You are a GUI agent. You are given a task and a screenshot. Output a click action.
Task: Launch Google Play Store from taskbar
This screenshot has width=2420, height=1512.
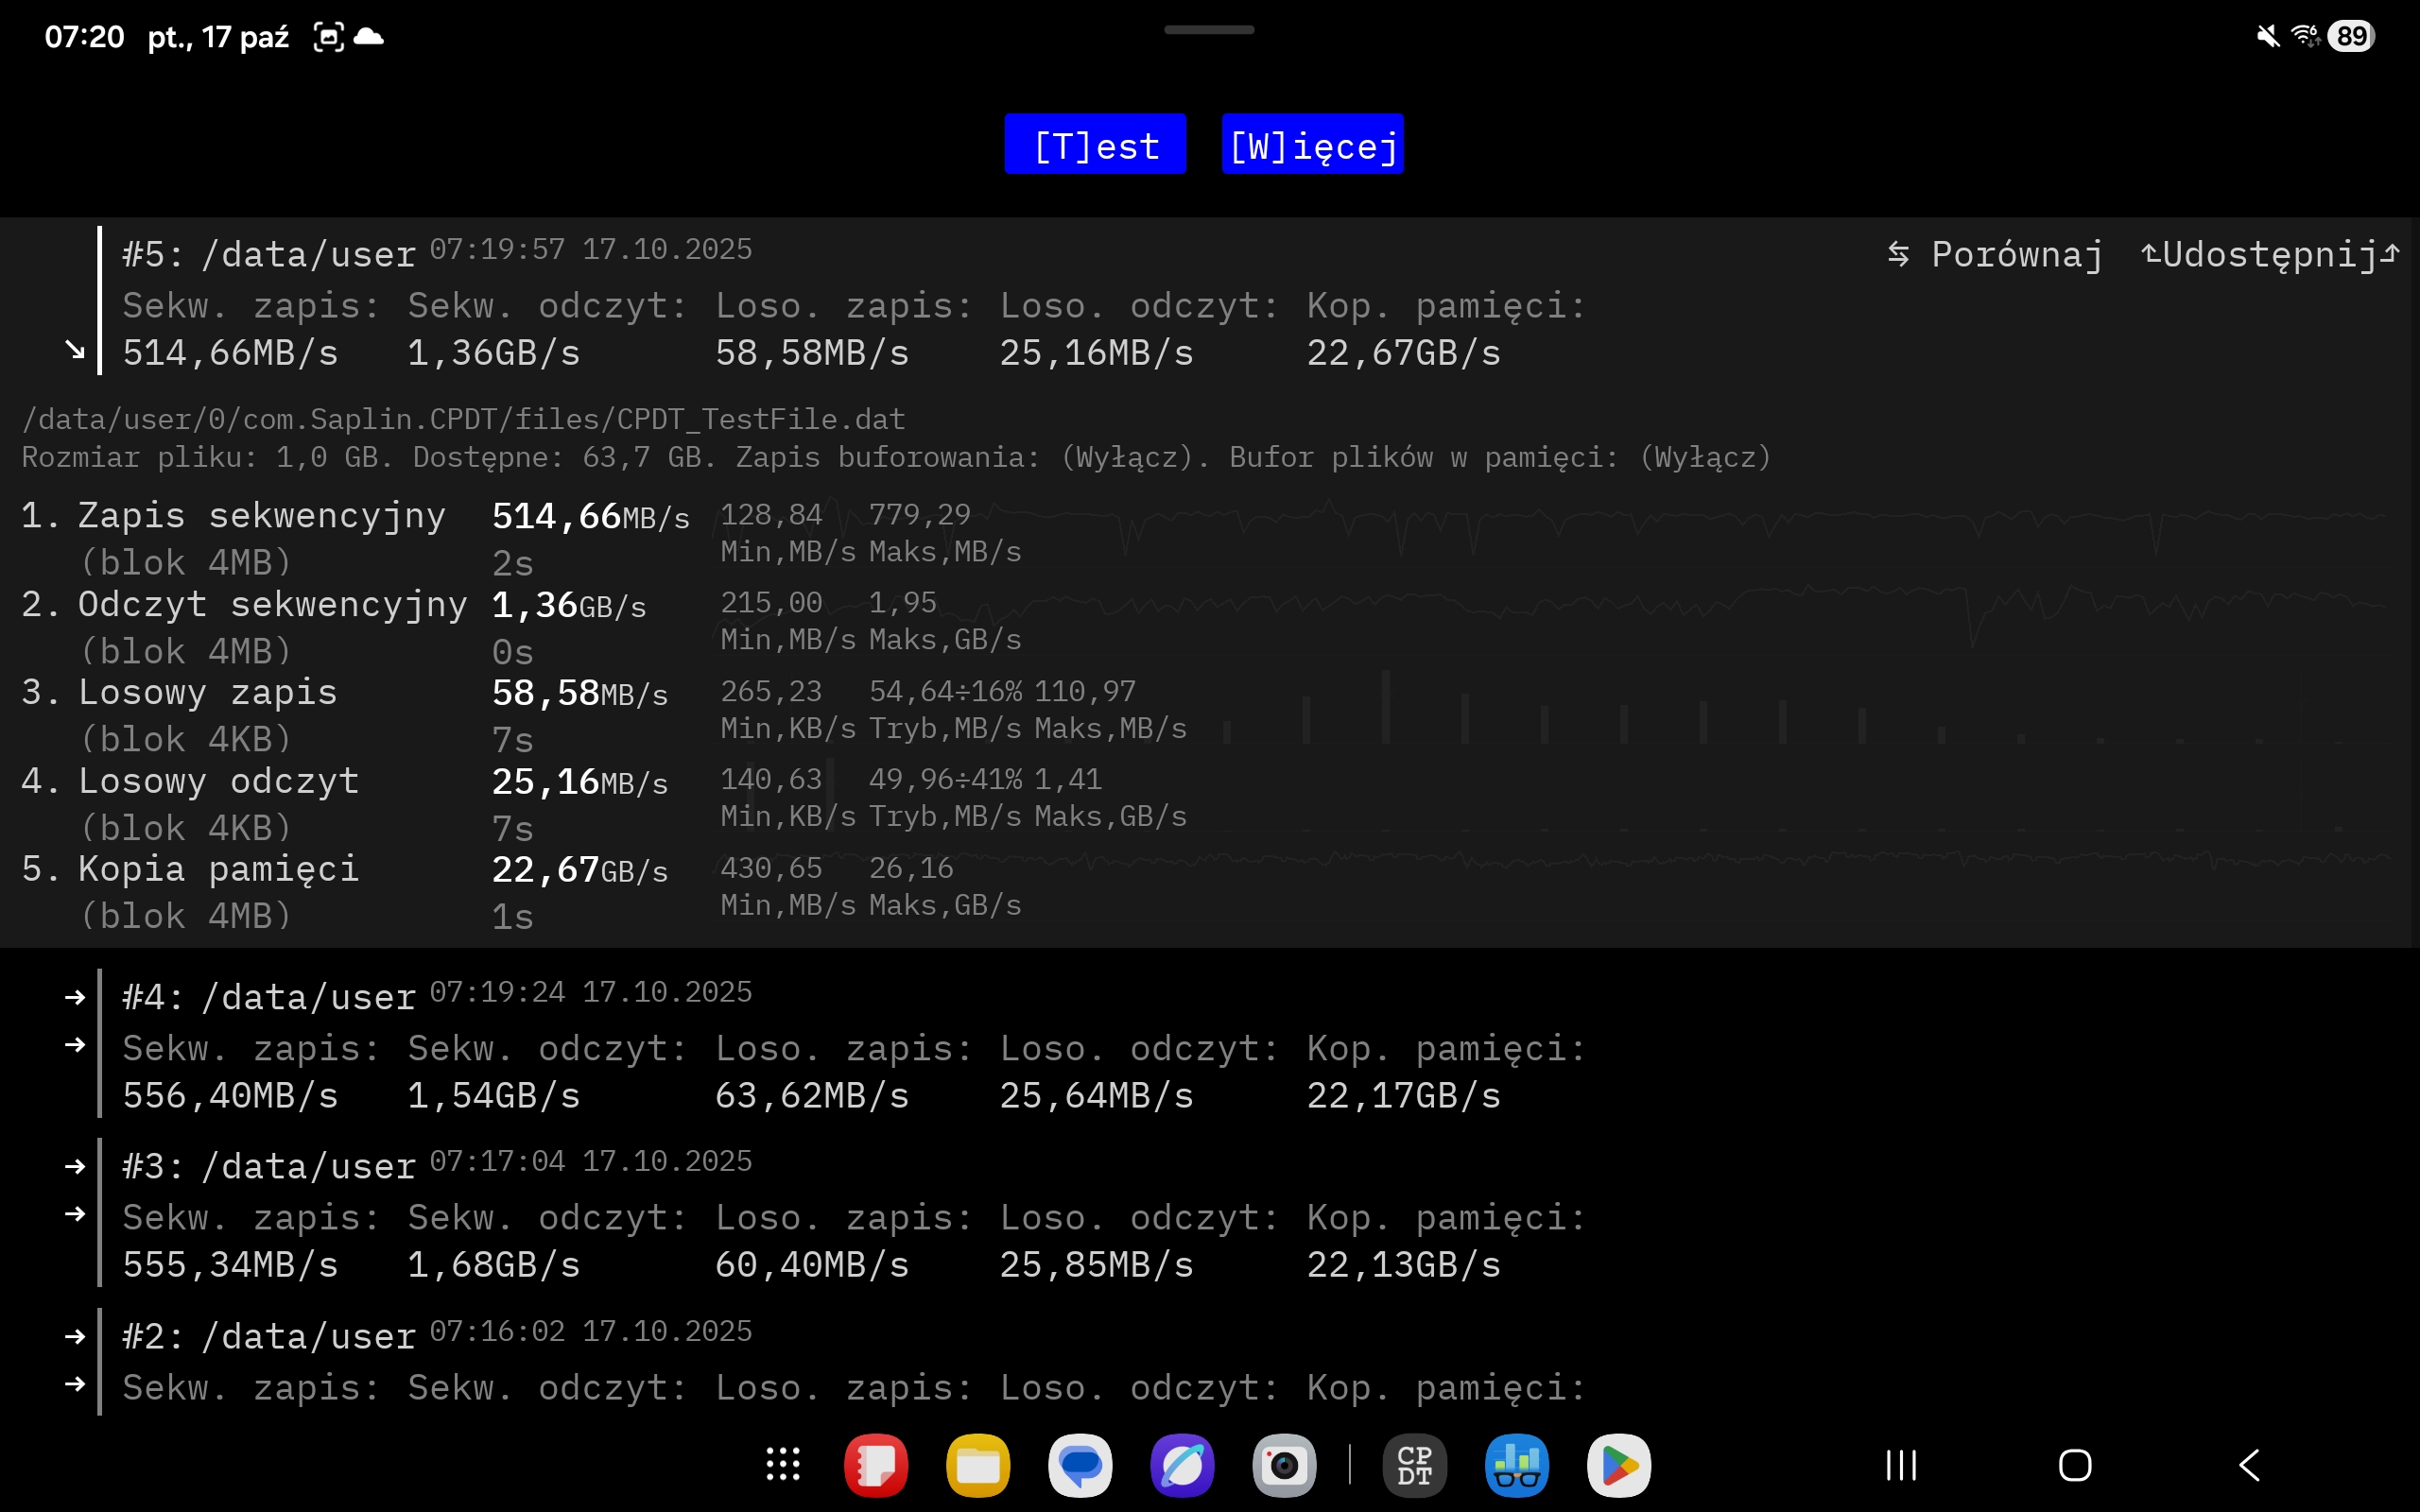[1619, 1466]
